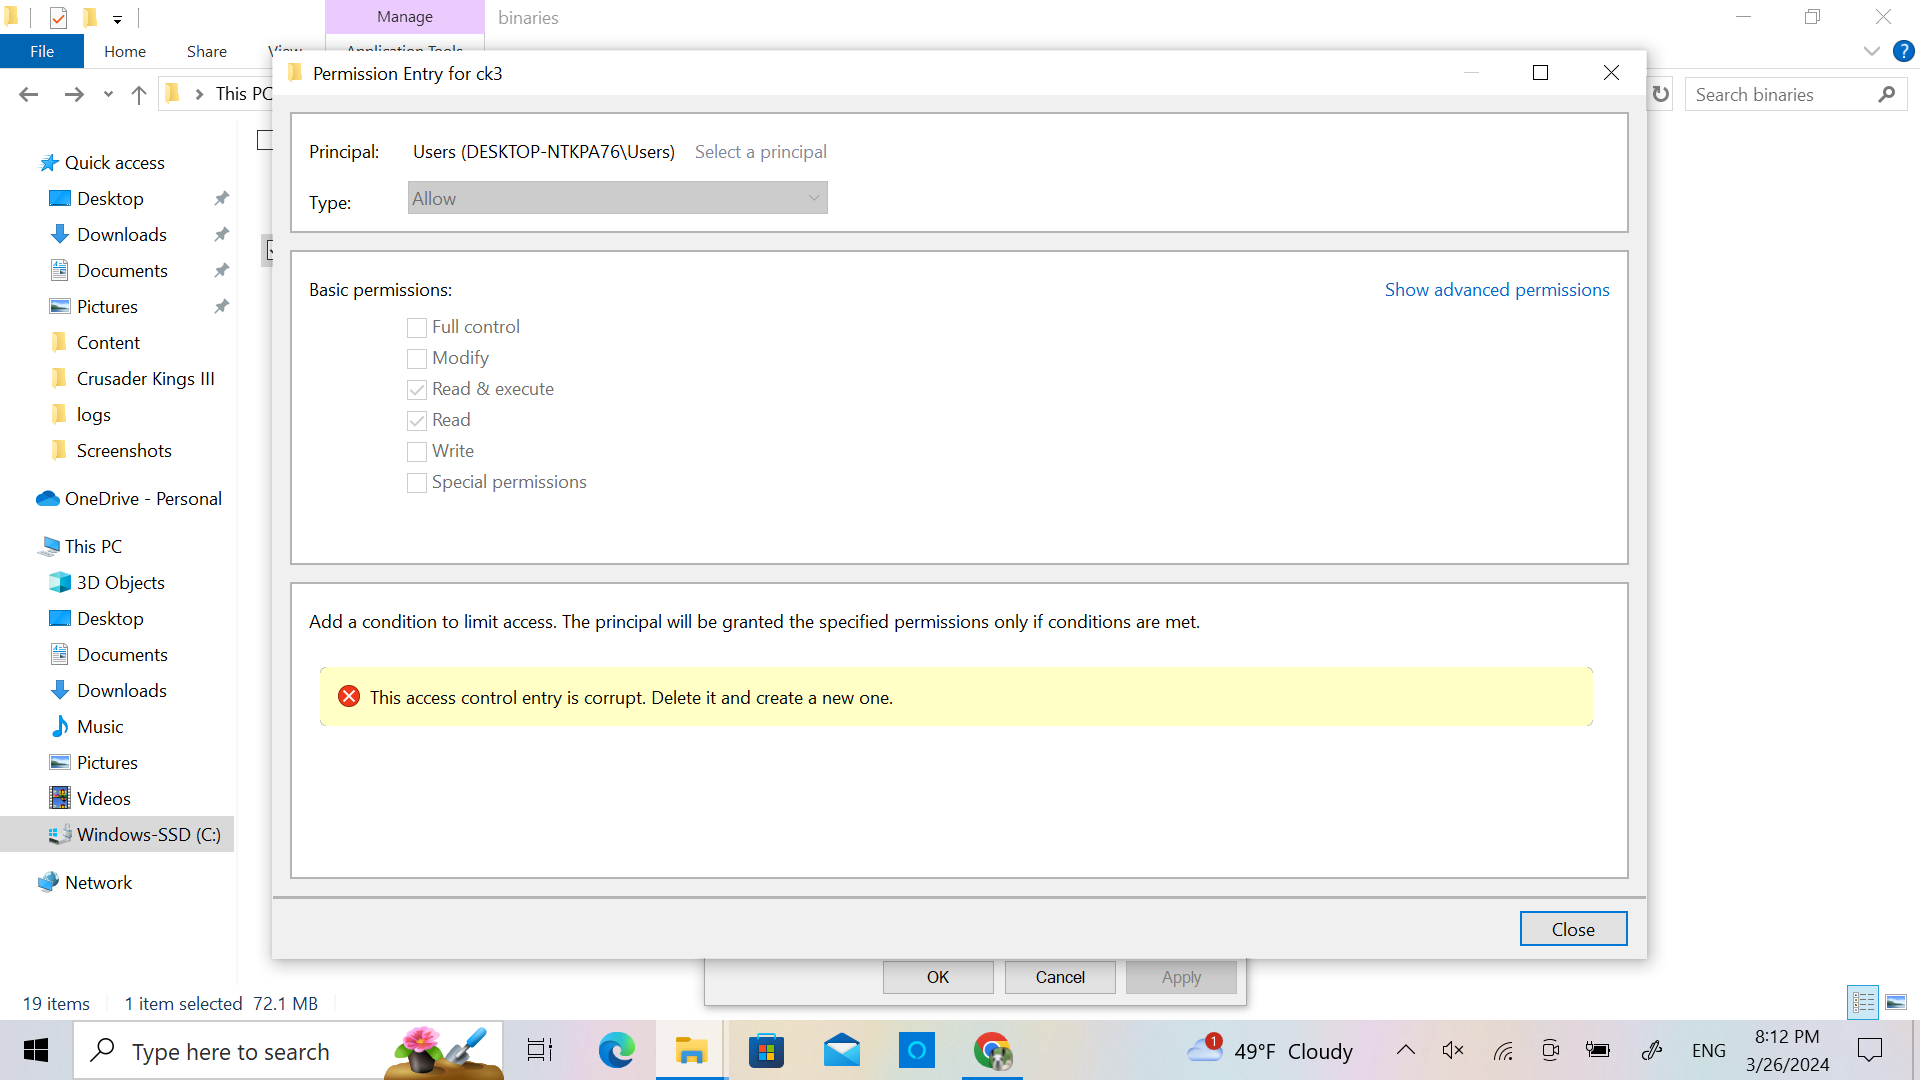Refresh the folder with the refresh icon
This screenshot has height=1080, width=1920.
[1660, 94]
